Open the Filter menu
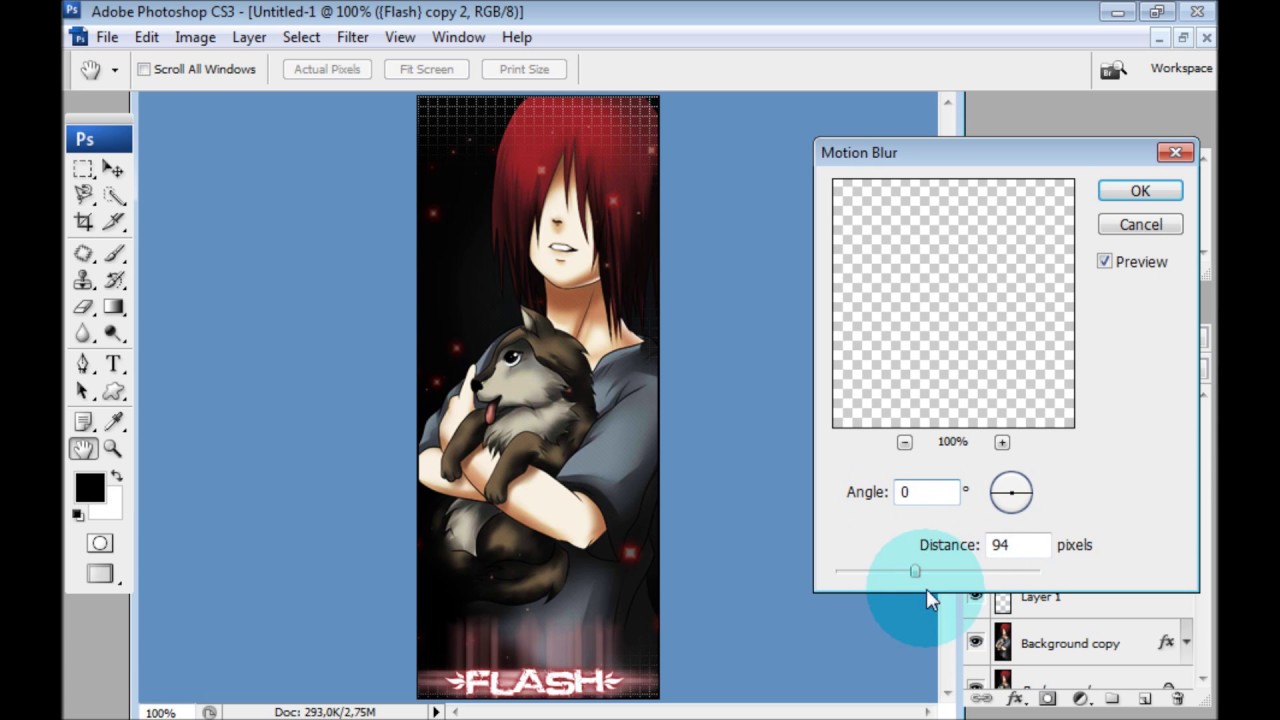 coord(352,37)
